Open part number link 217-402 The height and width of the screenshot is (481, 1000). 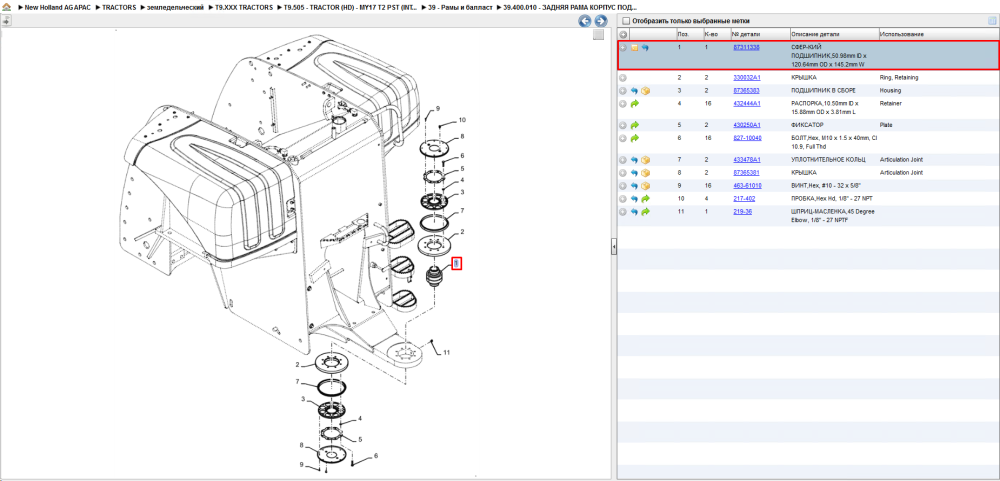point(743,198)
